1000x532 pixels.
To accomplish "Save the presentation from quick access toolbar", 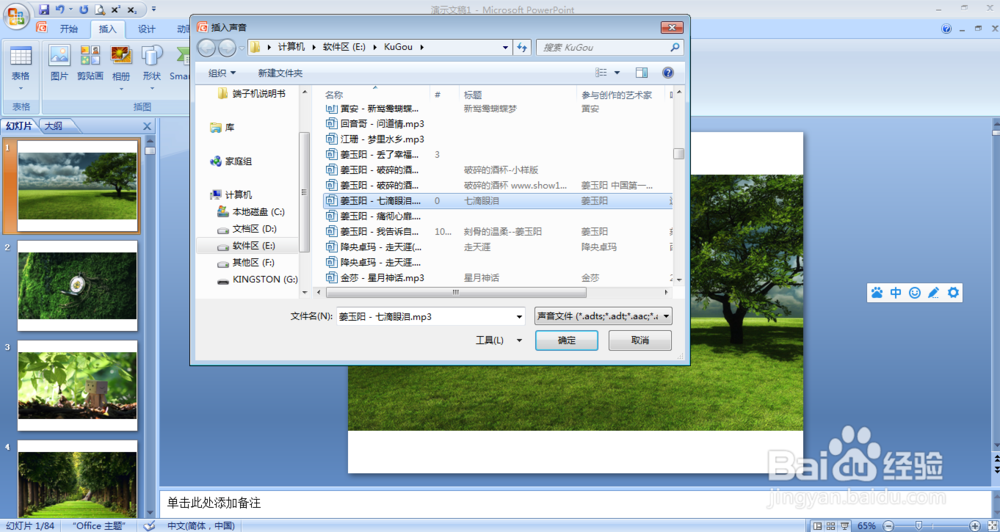I will click(x=44, y=10).
